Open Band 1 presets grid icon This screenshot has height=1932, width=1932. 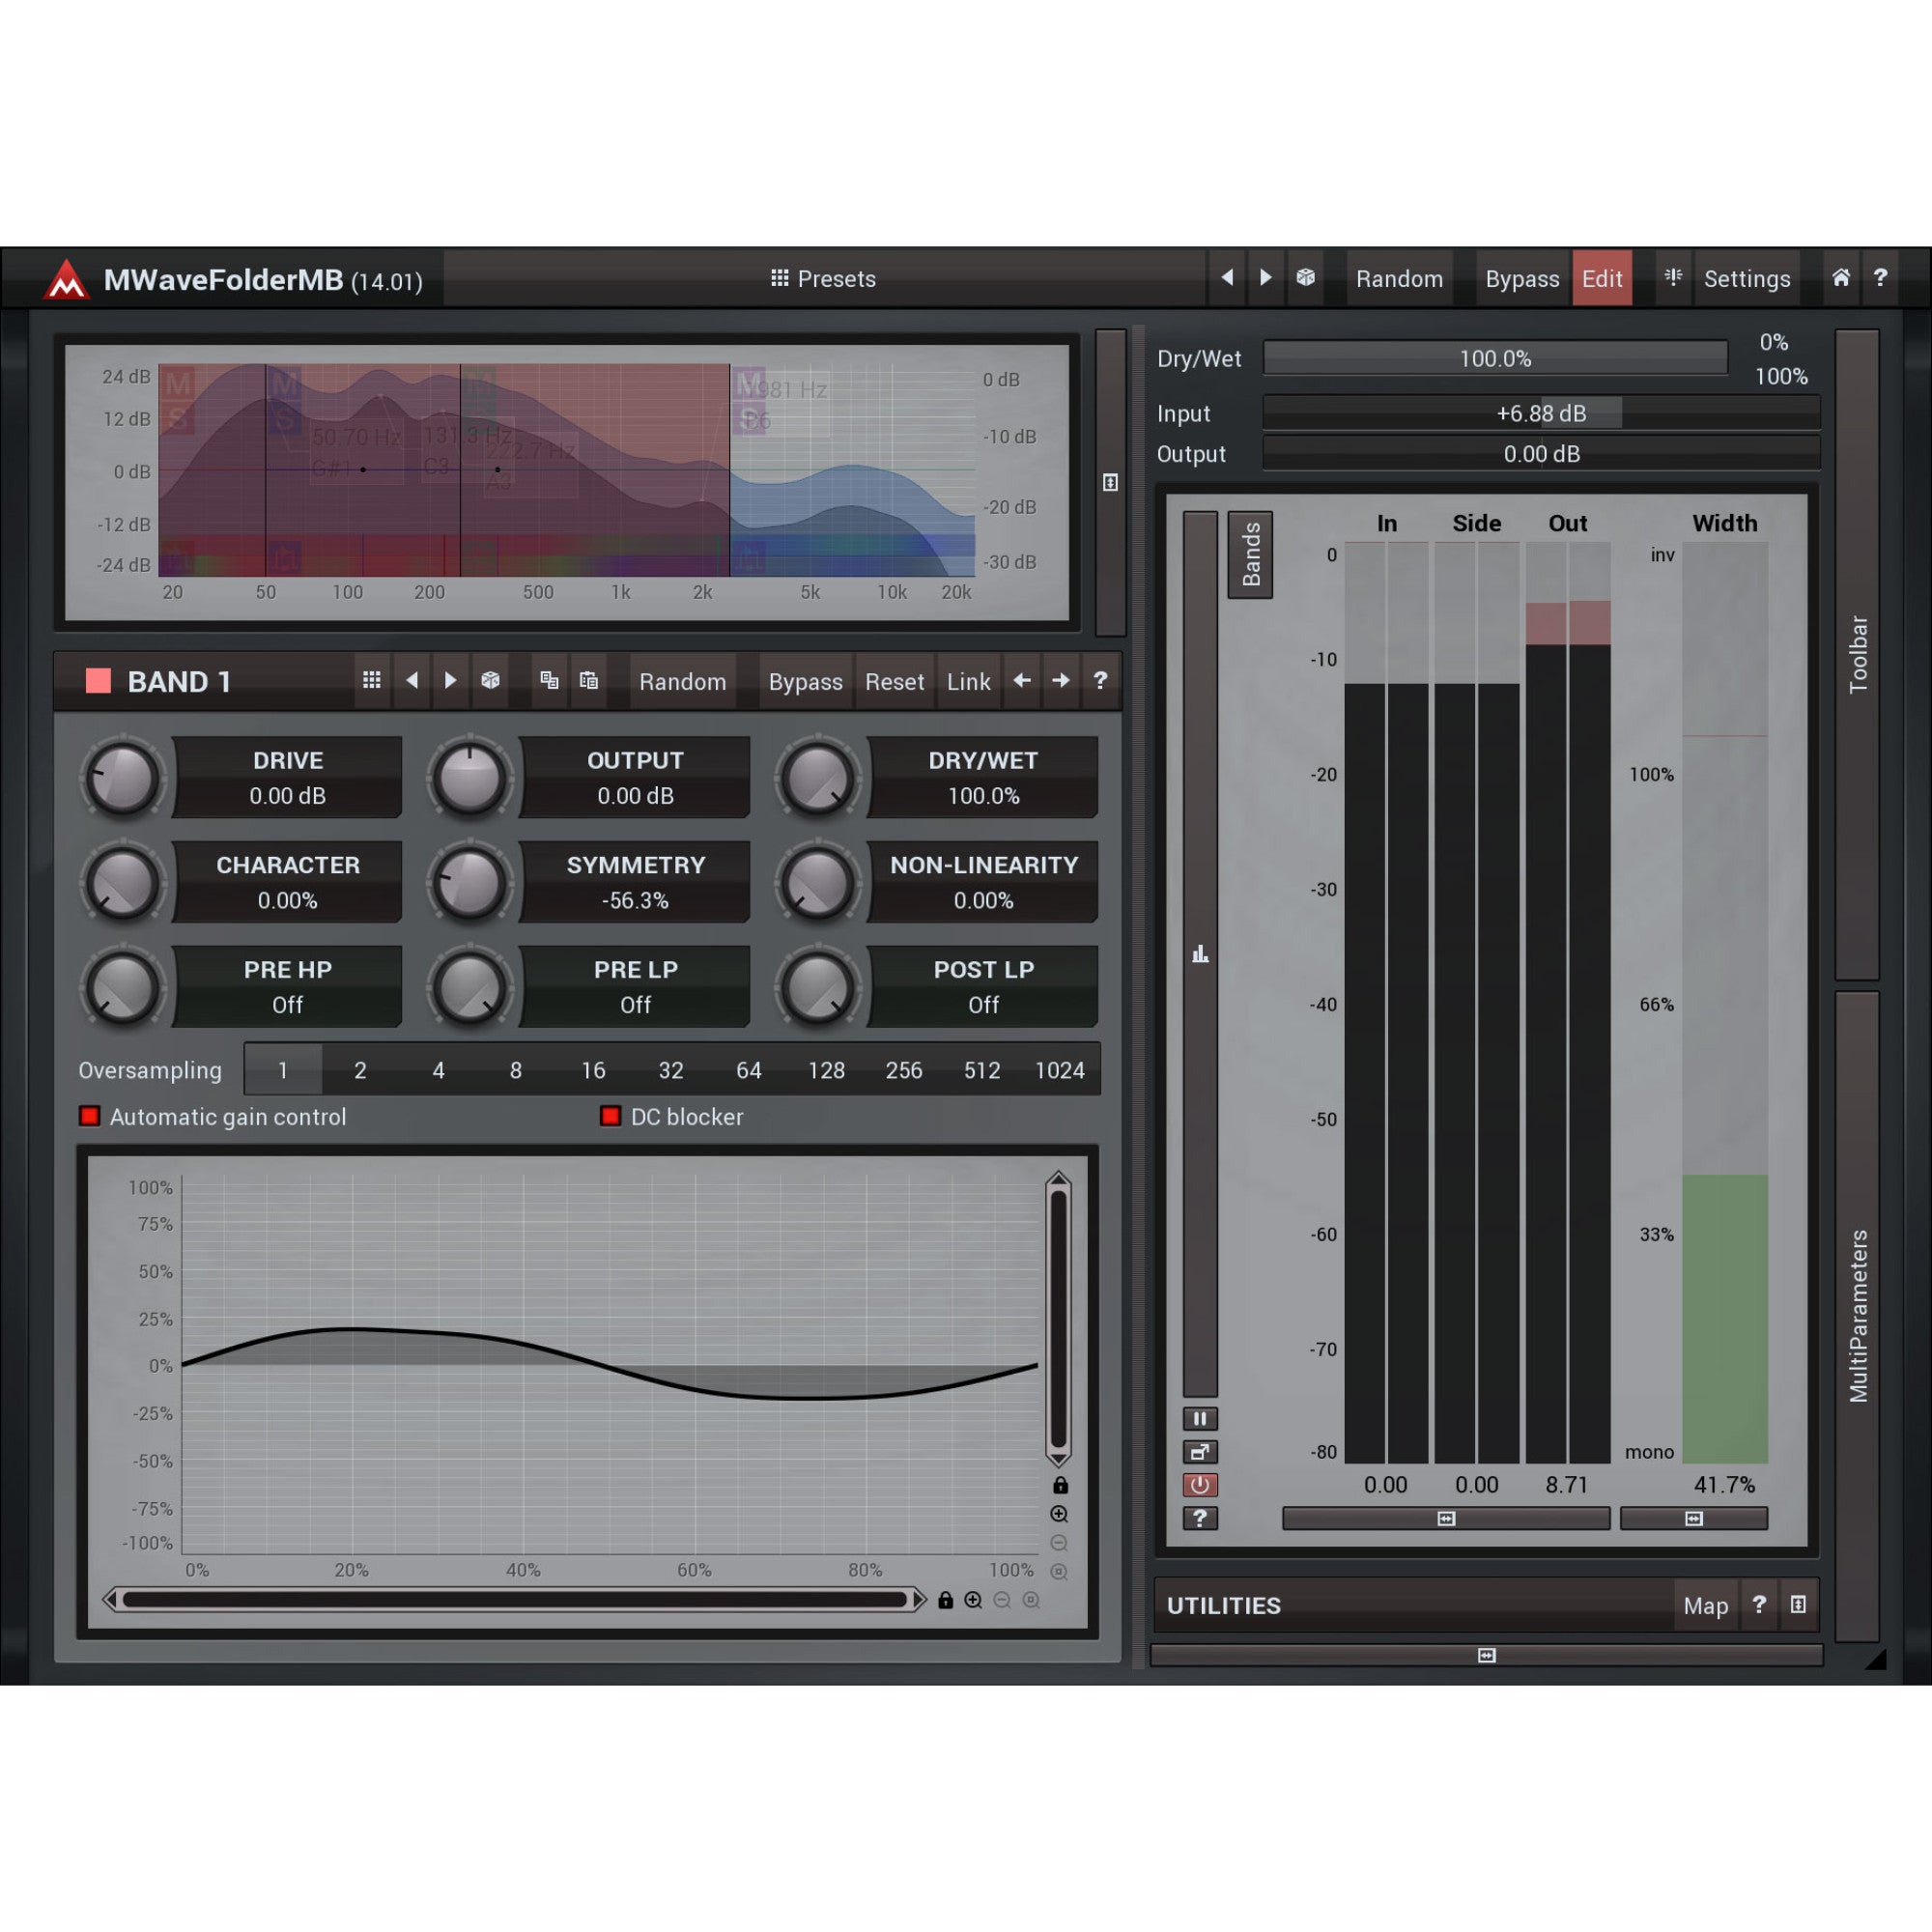tap(372, 681)
